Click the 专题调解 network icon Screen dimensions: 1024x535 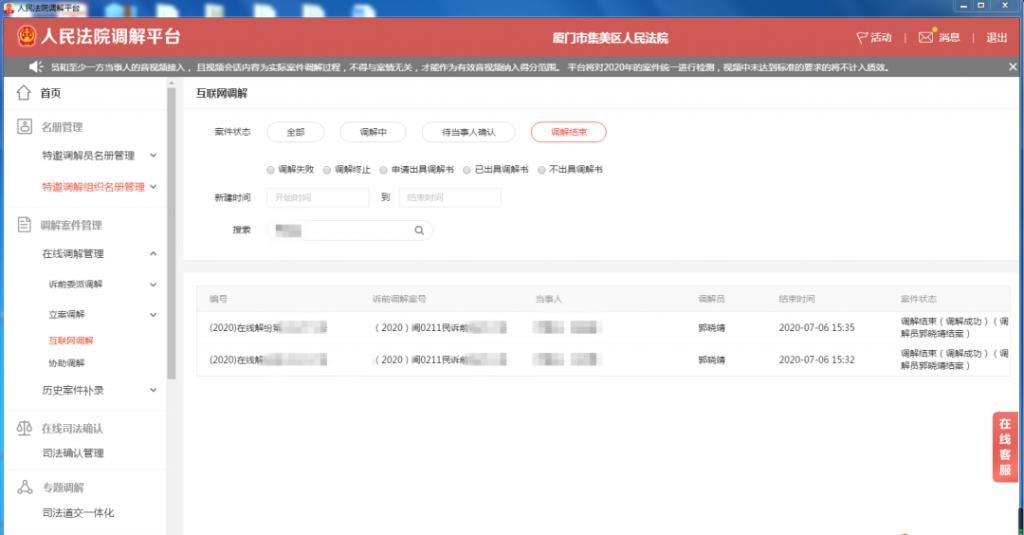[25, 487]
